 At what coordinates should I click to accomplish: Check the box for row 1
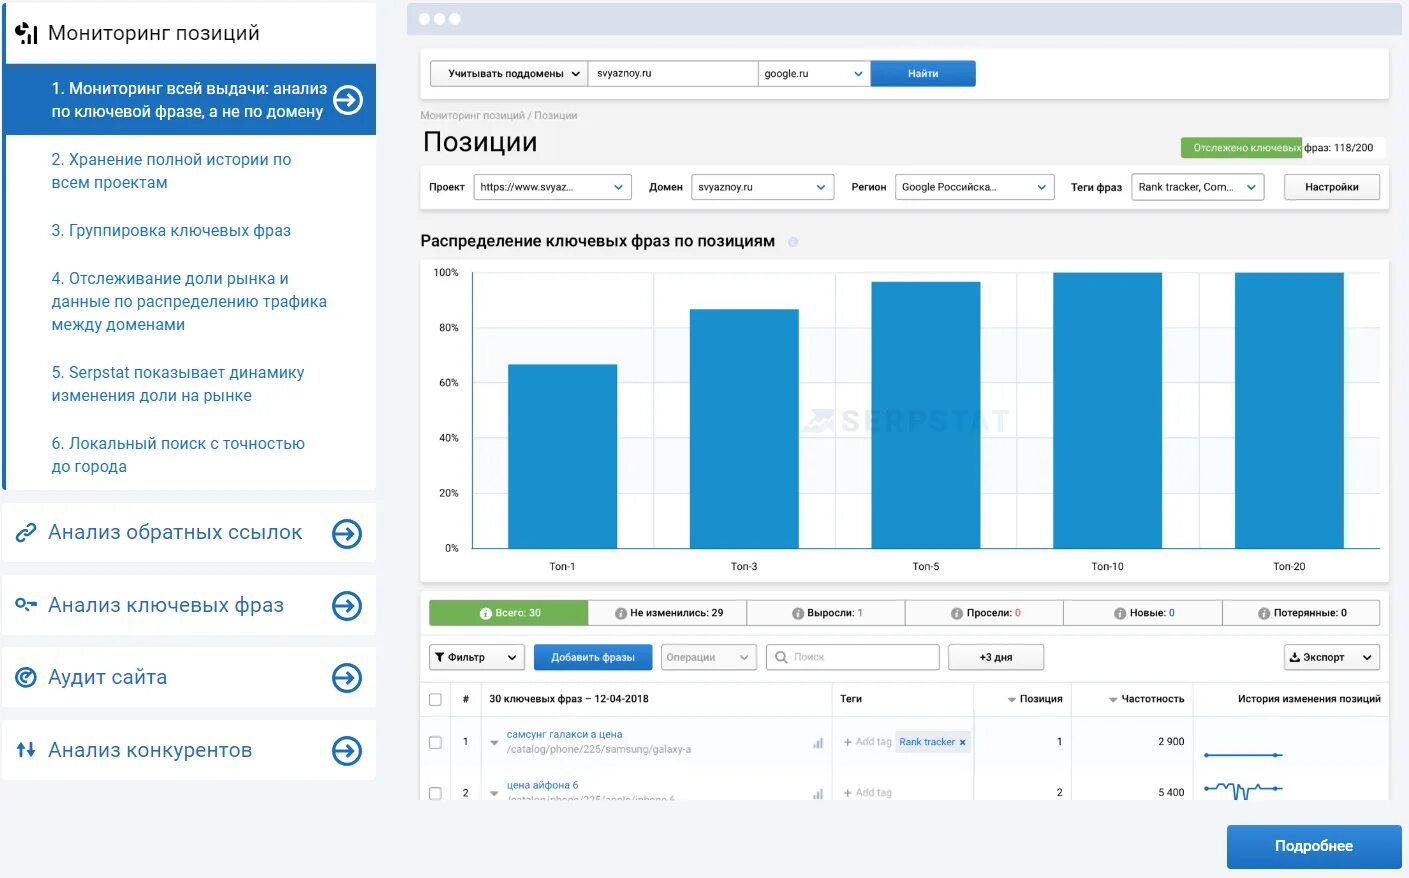435,742
